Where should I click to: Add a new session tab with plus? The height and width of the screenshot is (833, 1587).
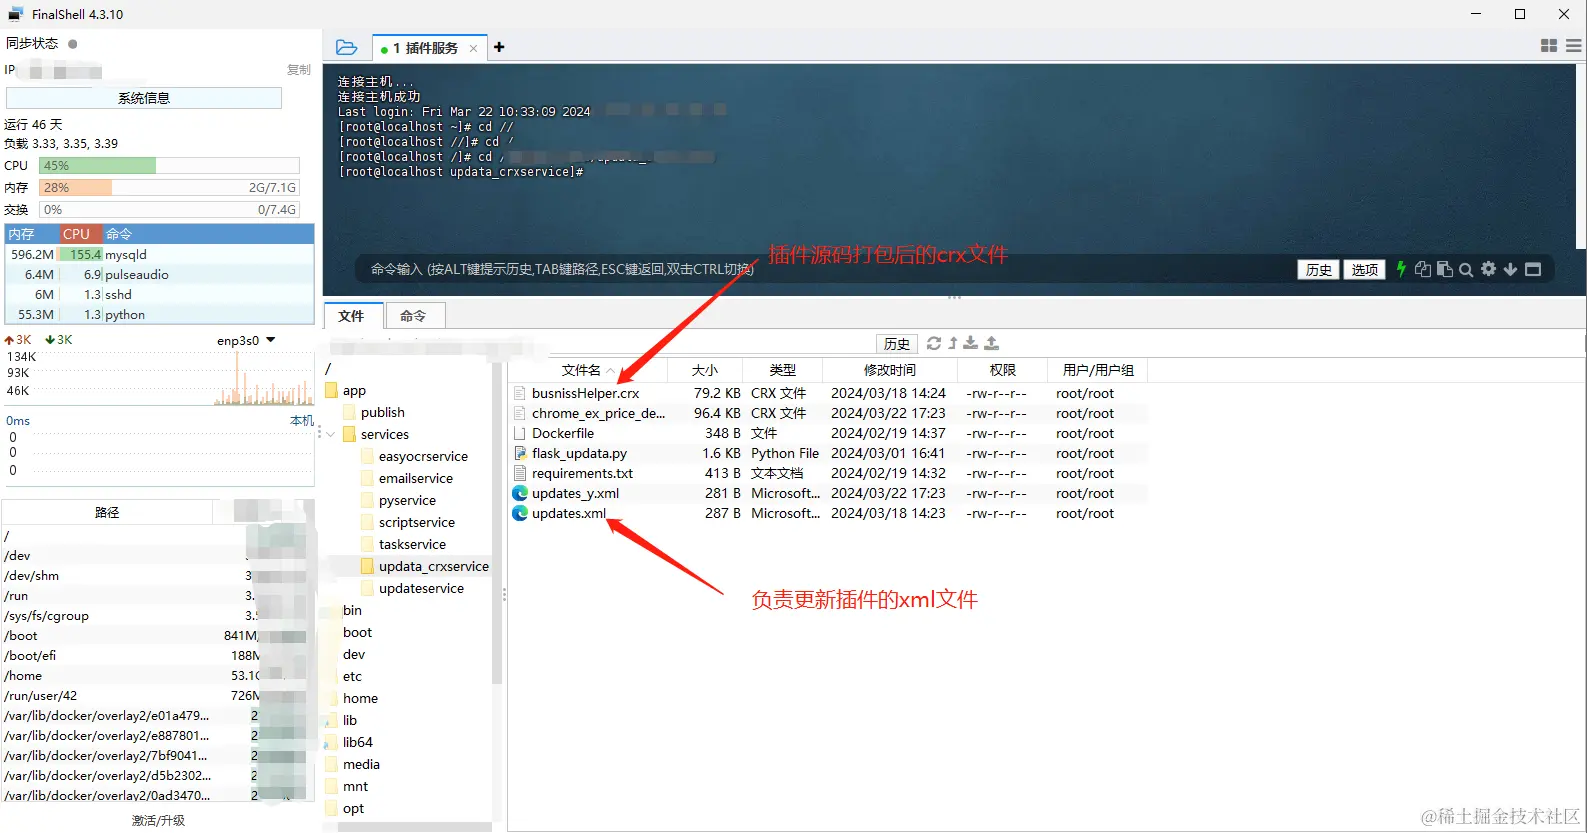tap(499, 47)
